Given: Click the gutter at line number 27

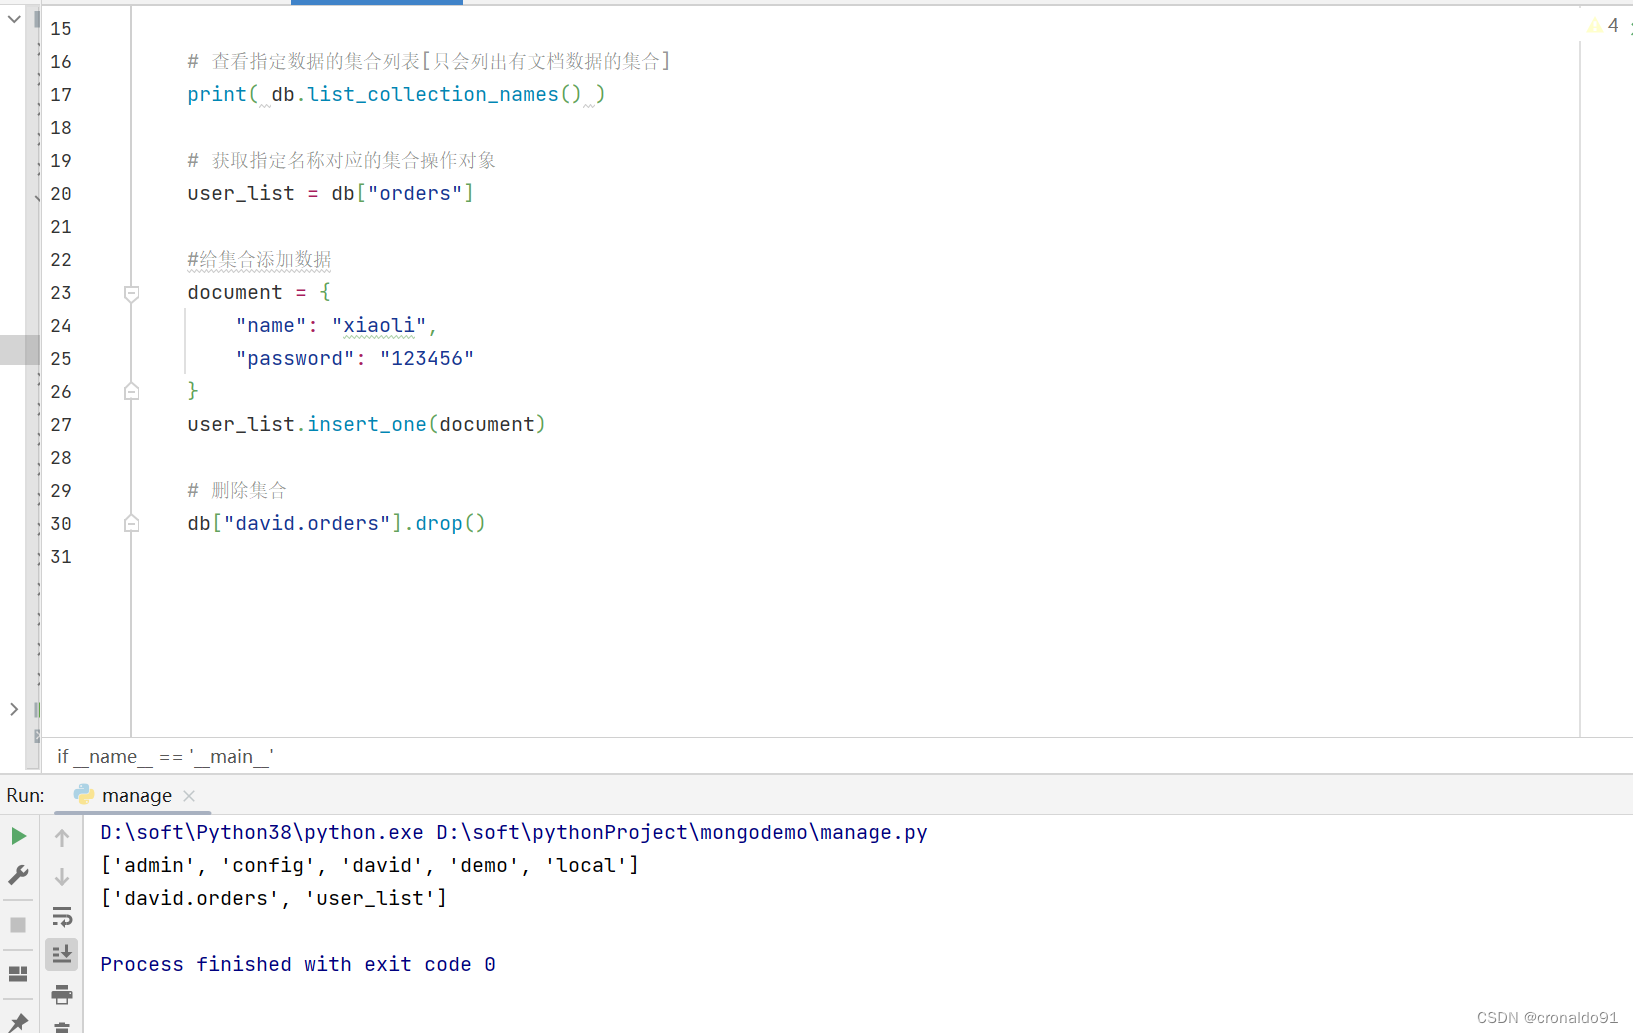Looking at the screenshot, I should click(61, 425).
